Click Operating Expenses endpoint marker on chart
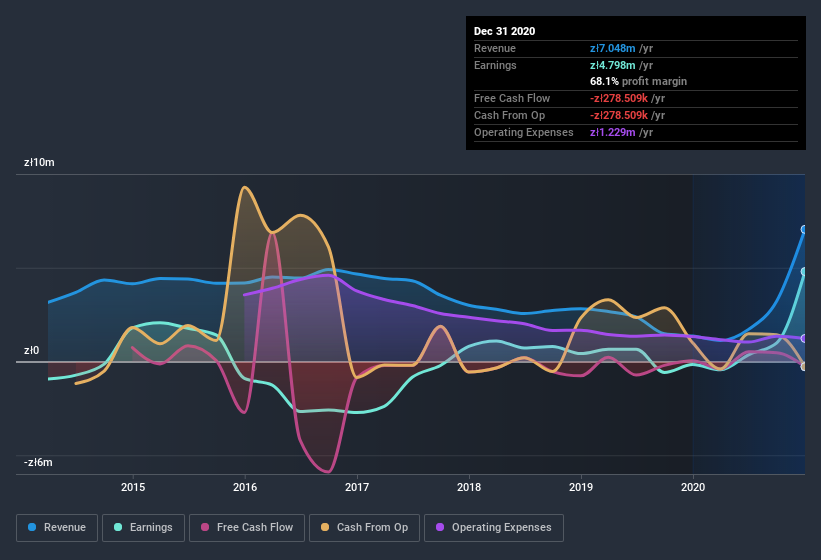The height and width of the screenshot is (560, 821). pyautogui.click(x=804, y=338)
